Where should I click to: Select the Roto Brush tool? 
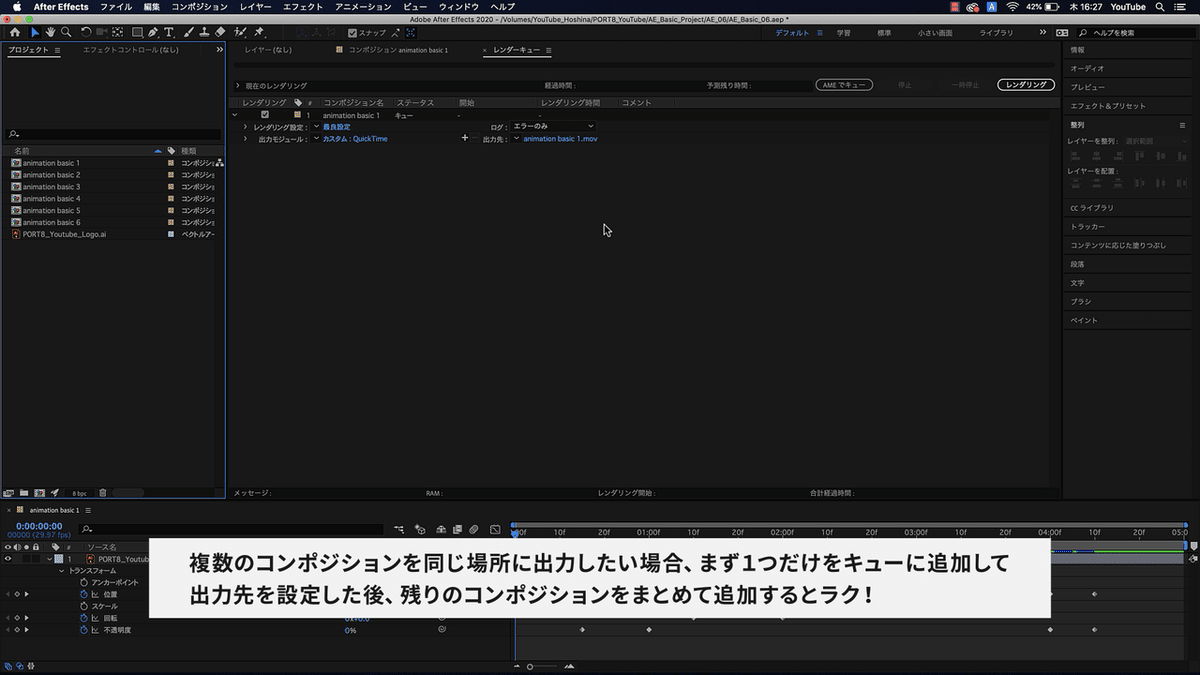point(241,33)
